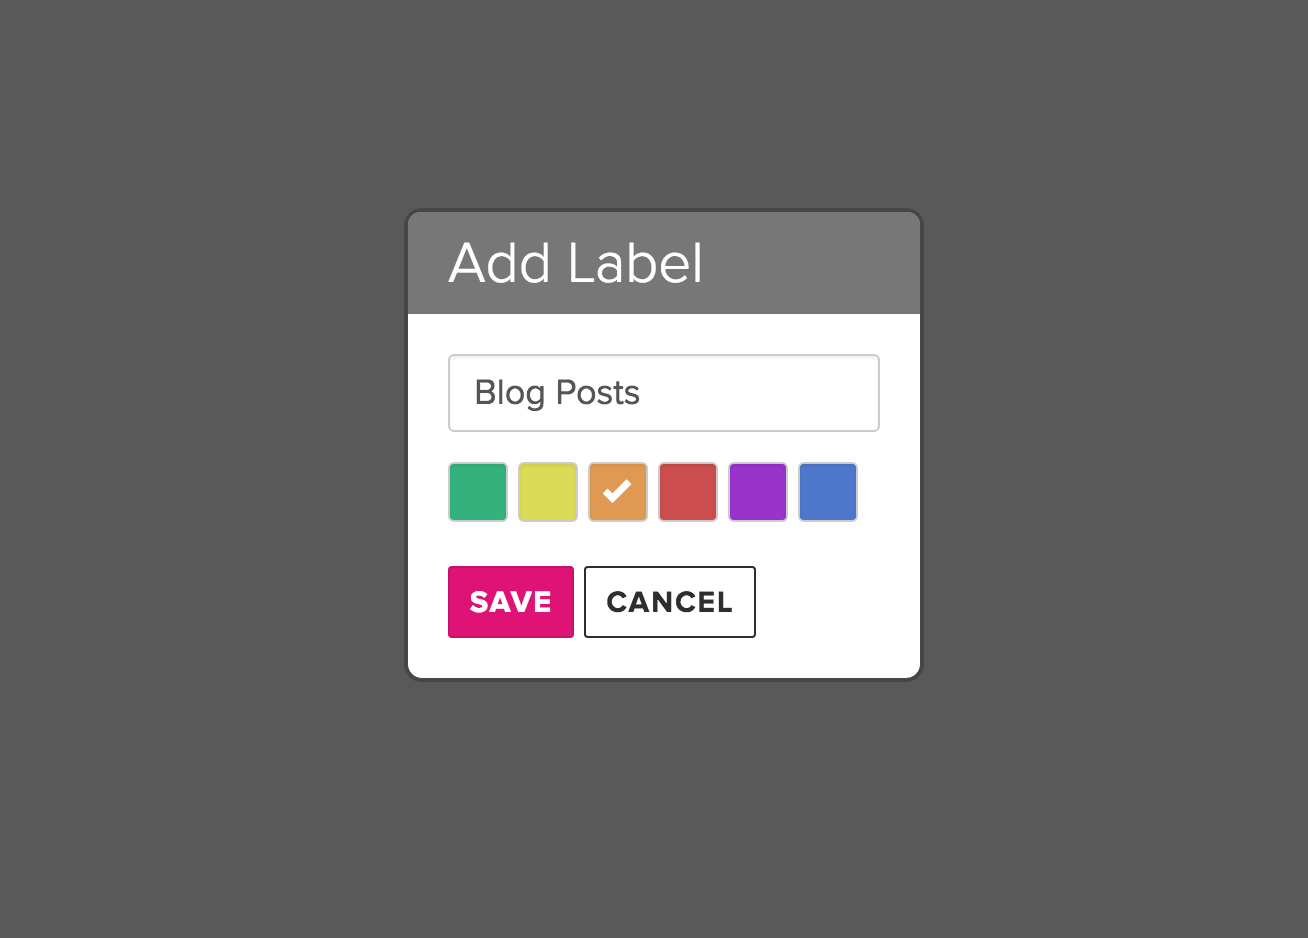1308x938 pixels.
Task: Pick the green label color
Action: [x=478, y=492]
